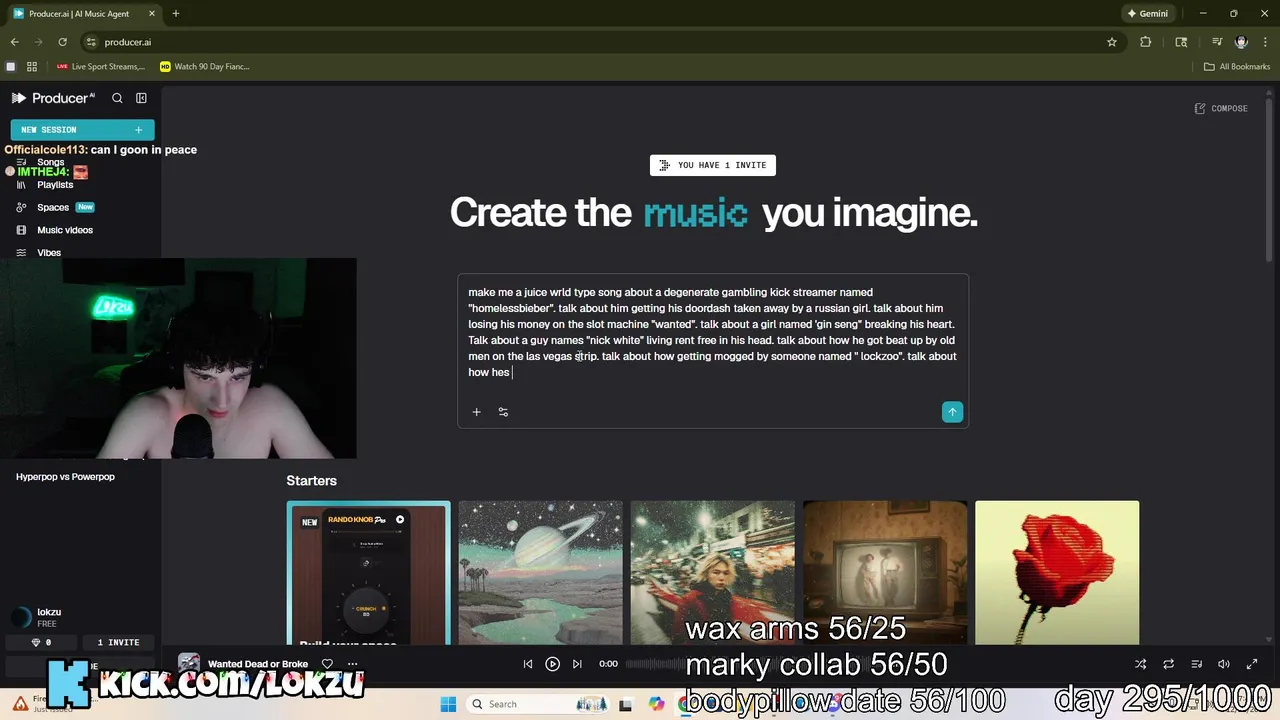This screenshot has height=720, width=1280.
Task: Click the plus icon on New Session
Action: click(x=138, y=130)
